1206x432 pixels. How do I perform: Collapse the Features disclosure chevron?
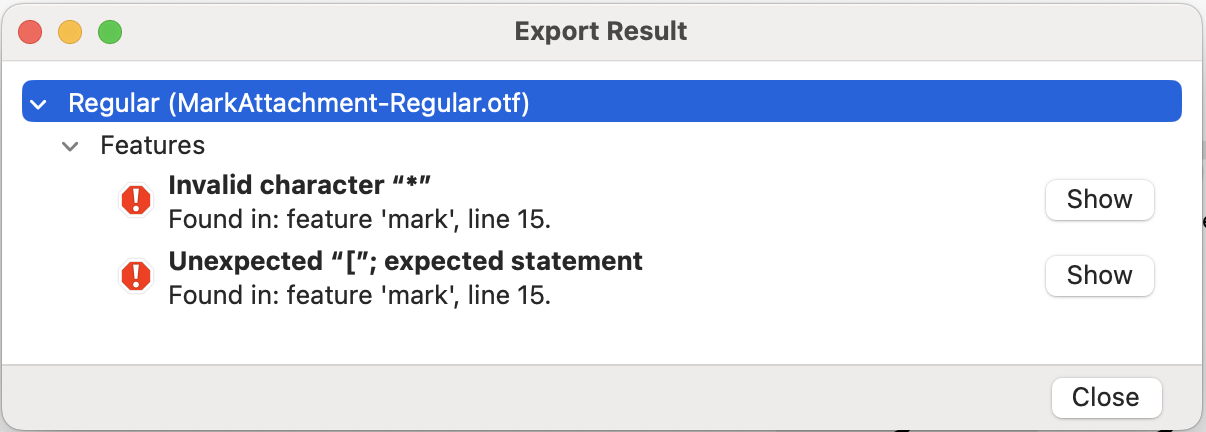[x=70, y=146]
